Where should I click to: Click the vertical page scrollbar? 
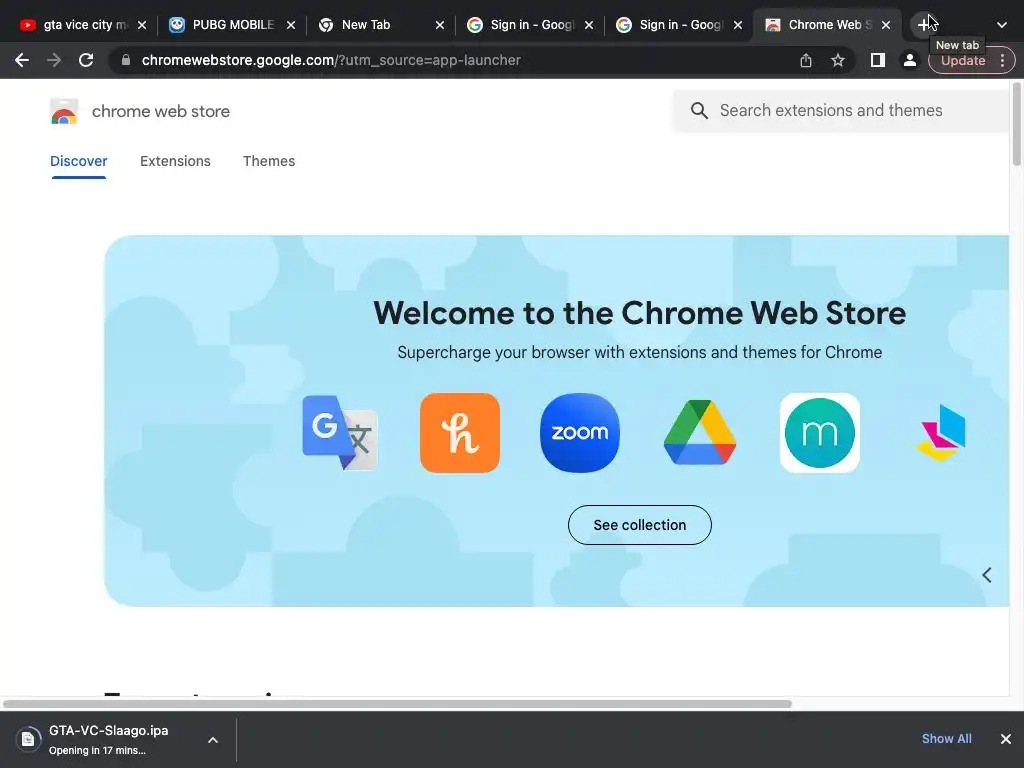coord(1017,124)
